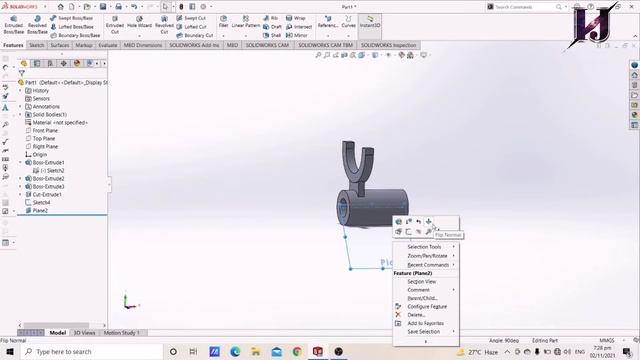Open dropdown arrow next to SolidWorks logo
Viewport: 640px width, 360px height.
[x=45, y=7]
